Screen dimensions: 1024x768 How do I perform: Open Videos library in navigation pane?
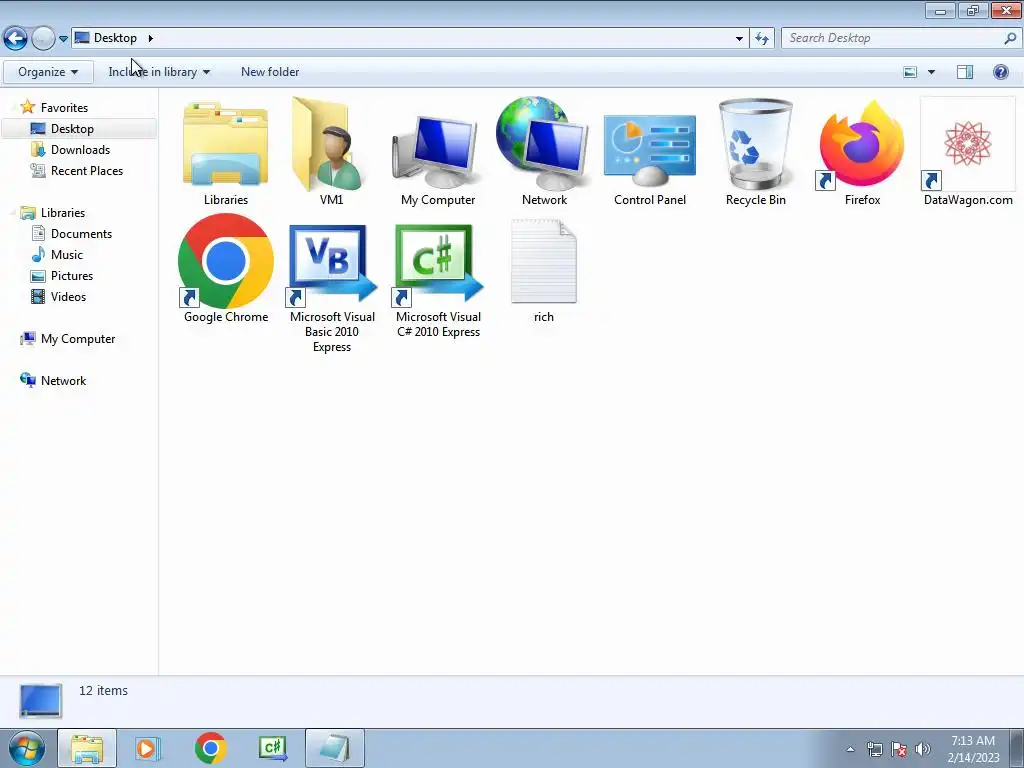tap(68, 296)
